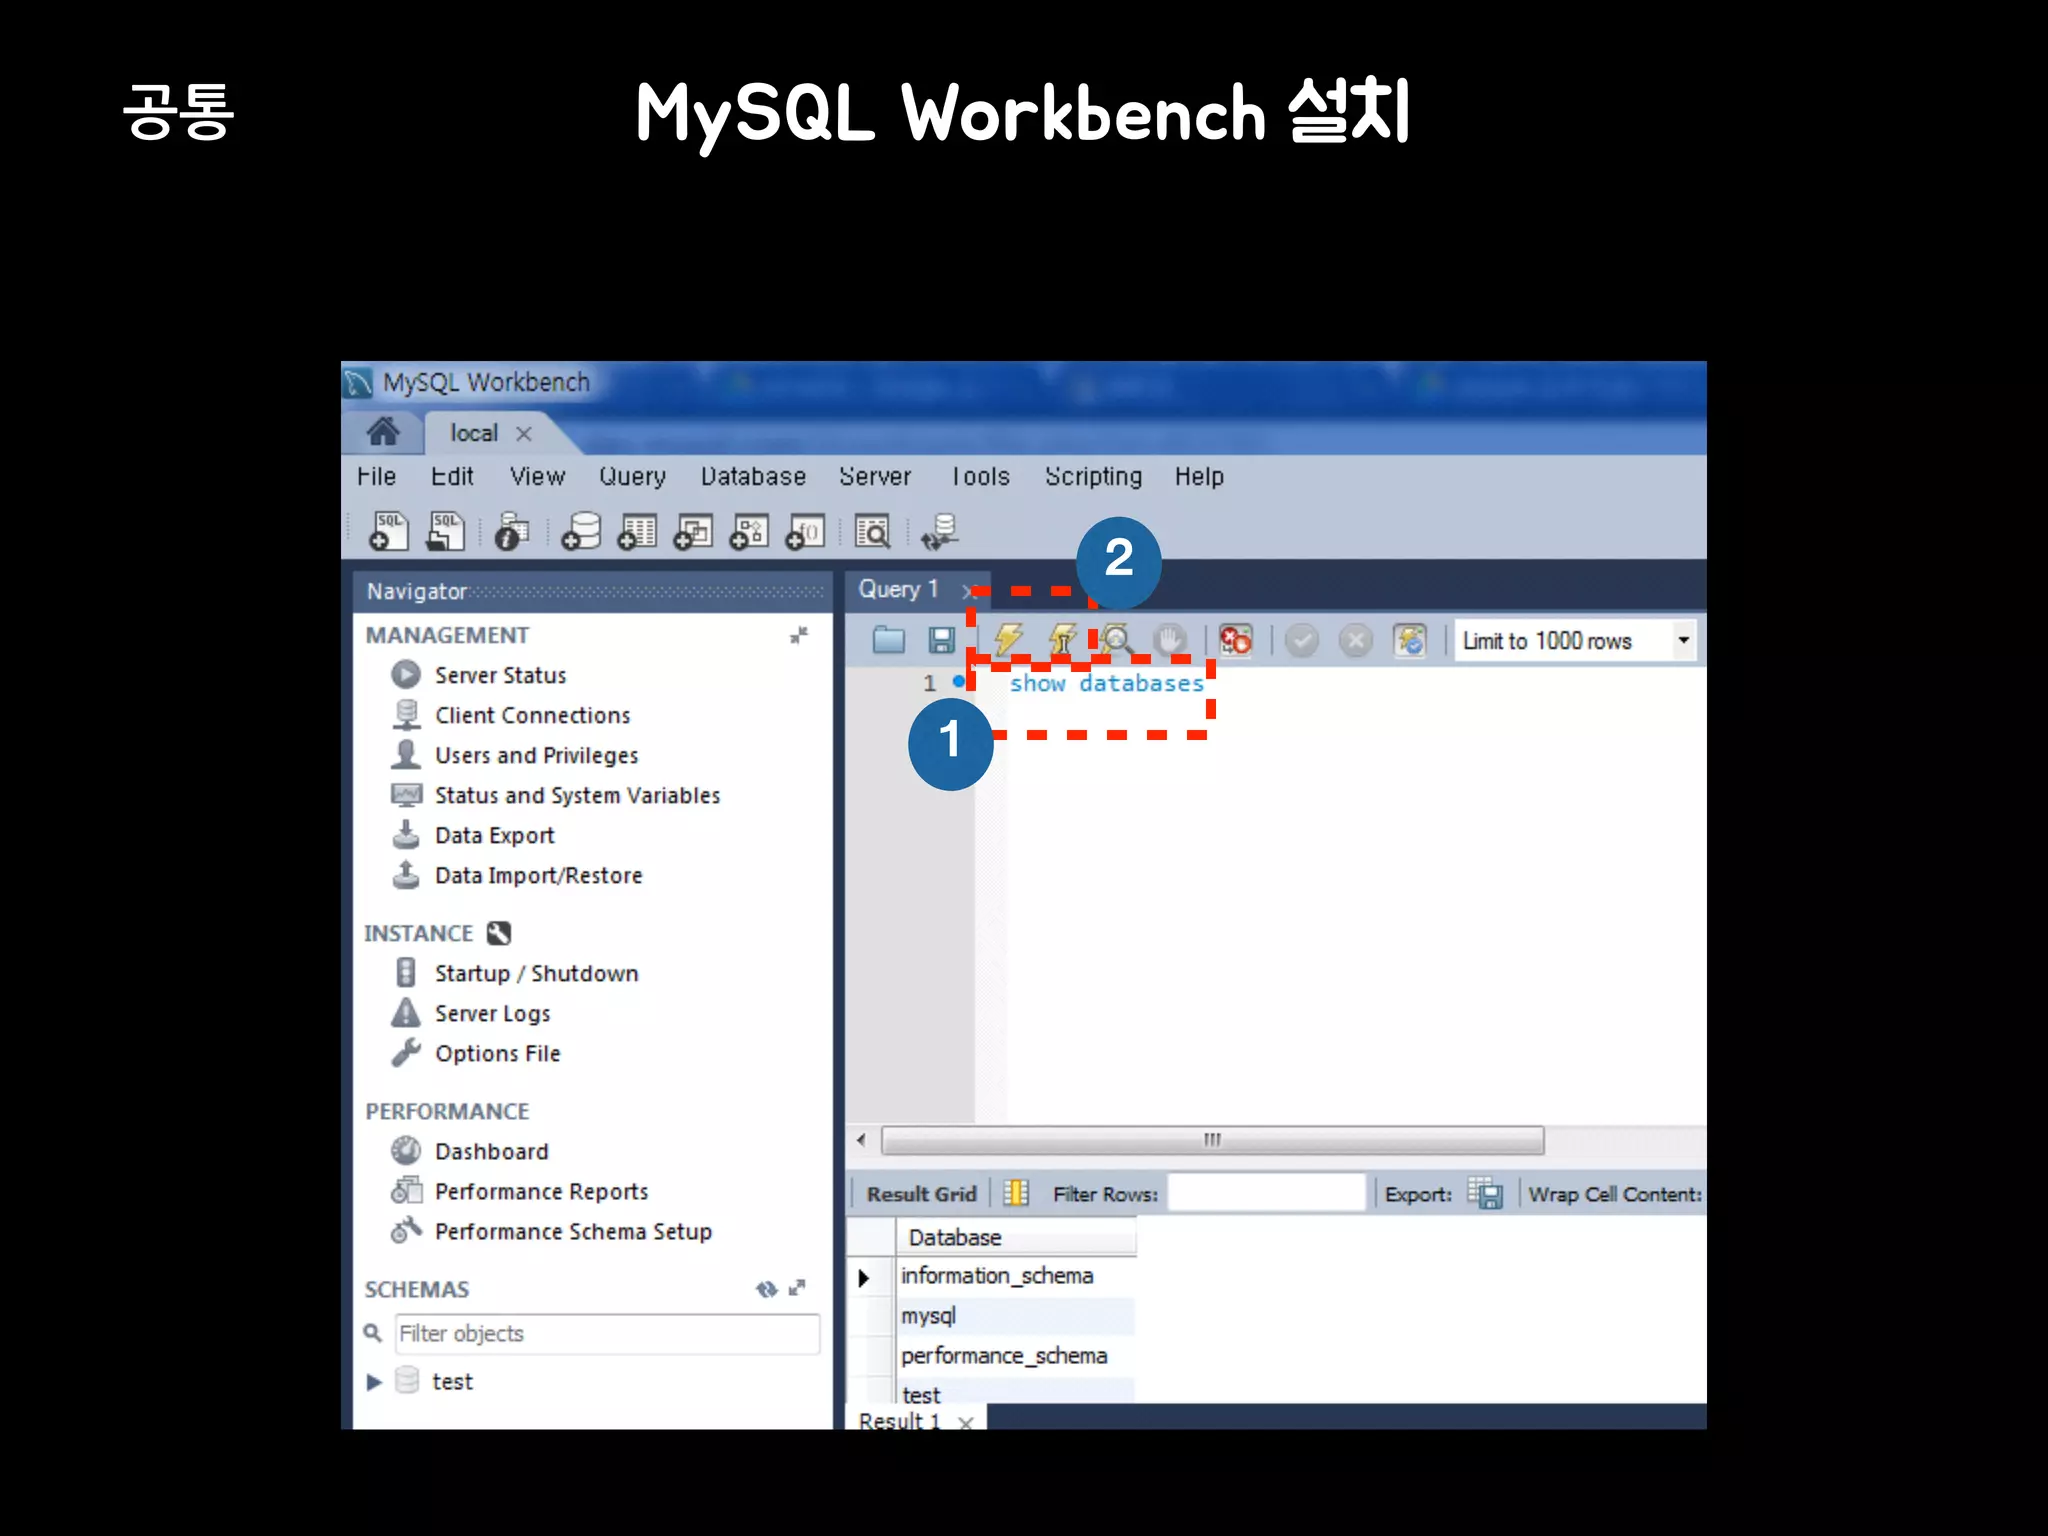This screenshot has width=2048, height=1536.
Task: Collapse the MANAGEMENT section
Action: [798, 635]
